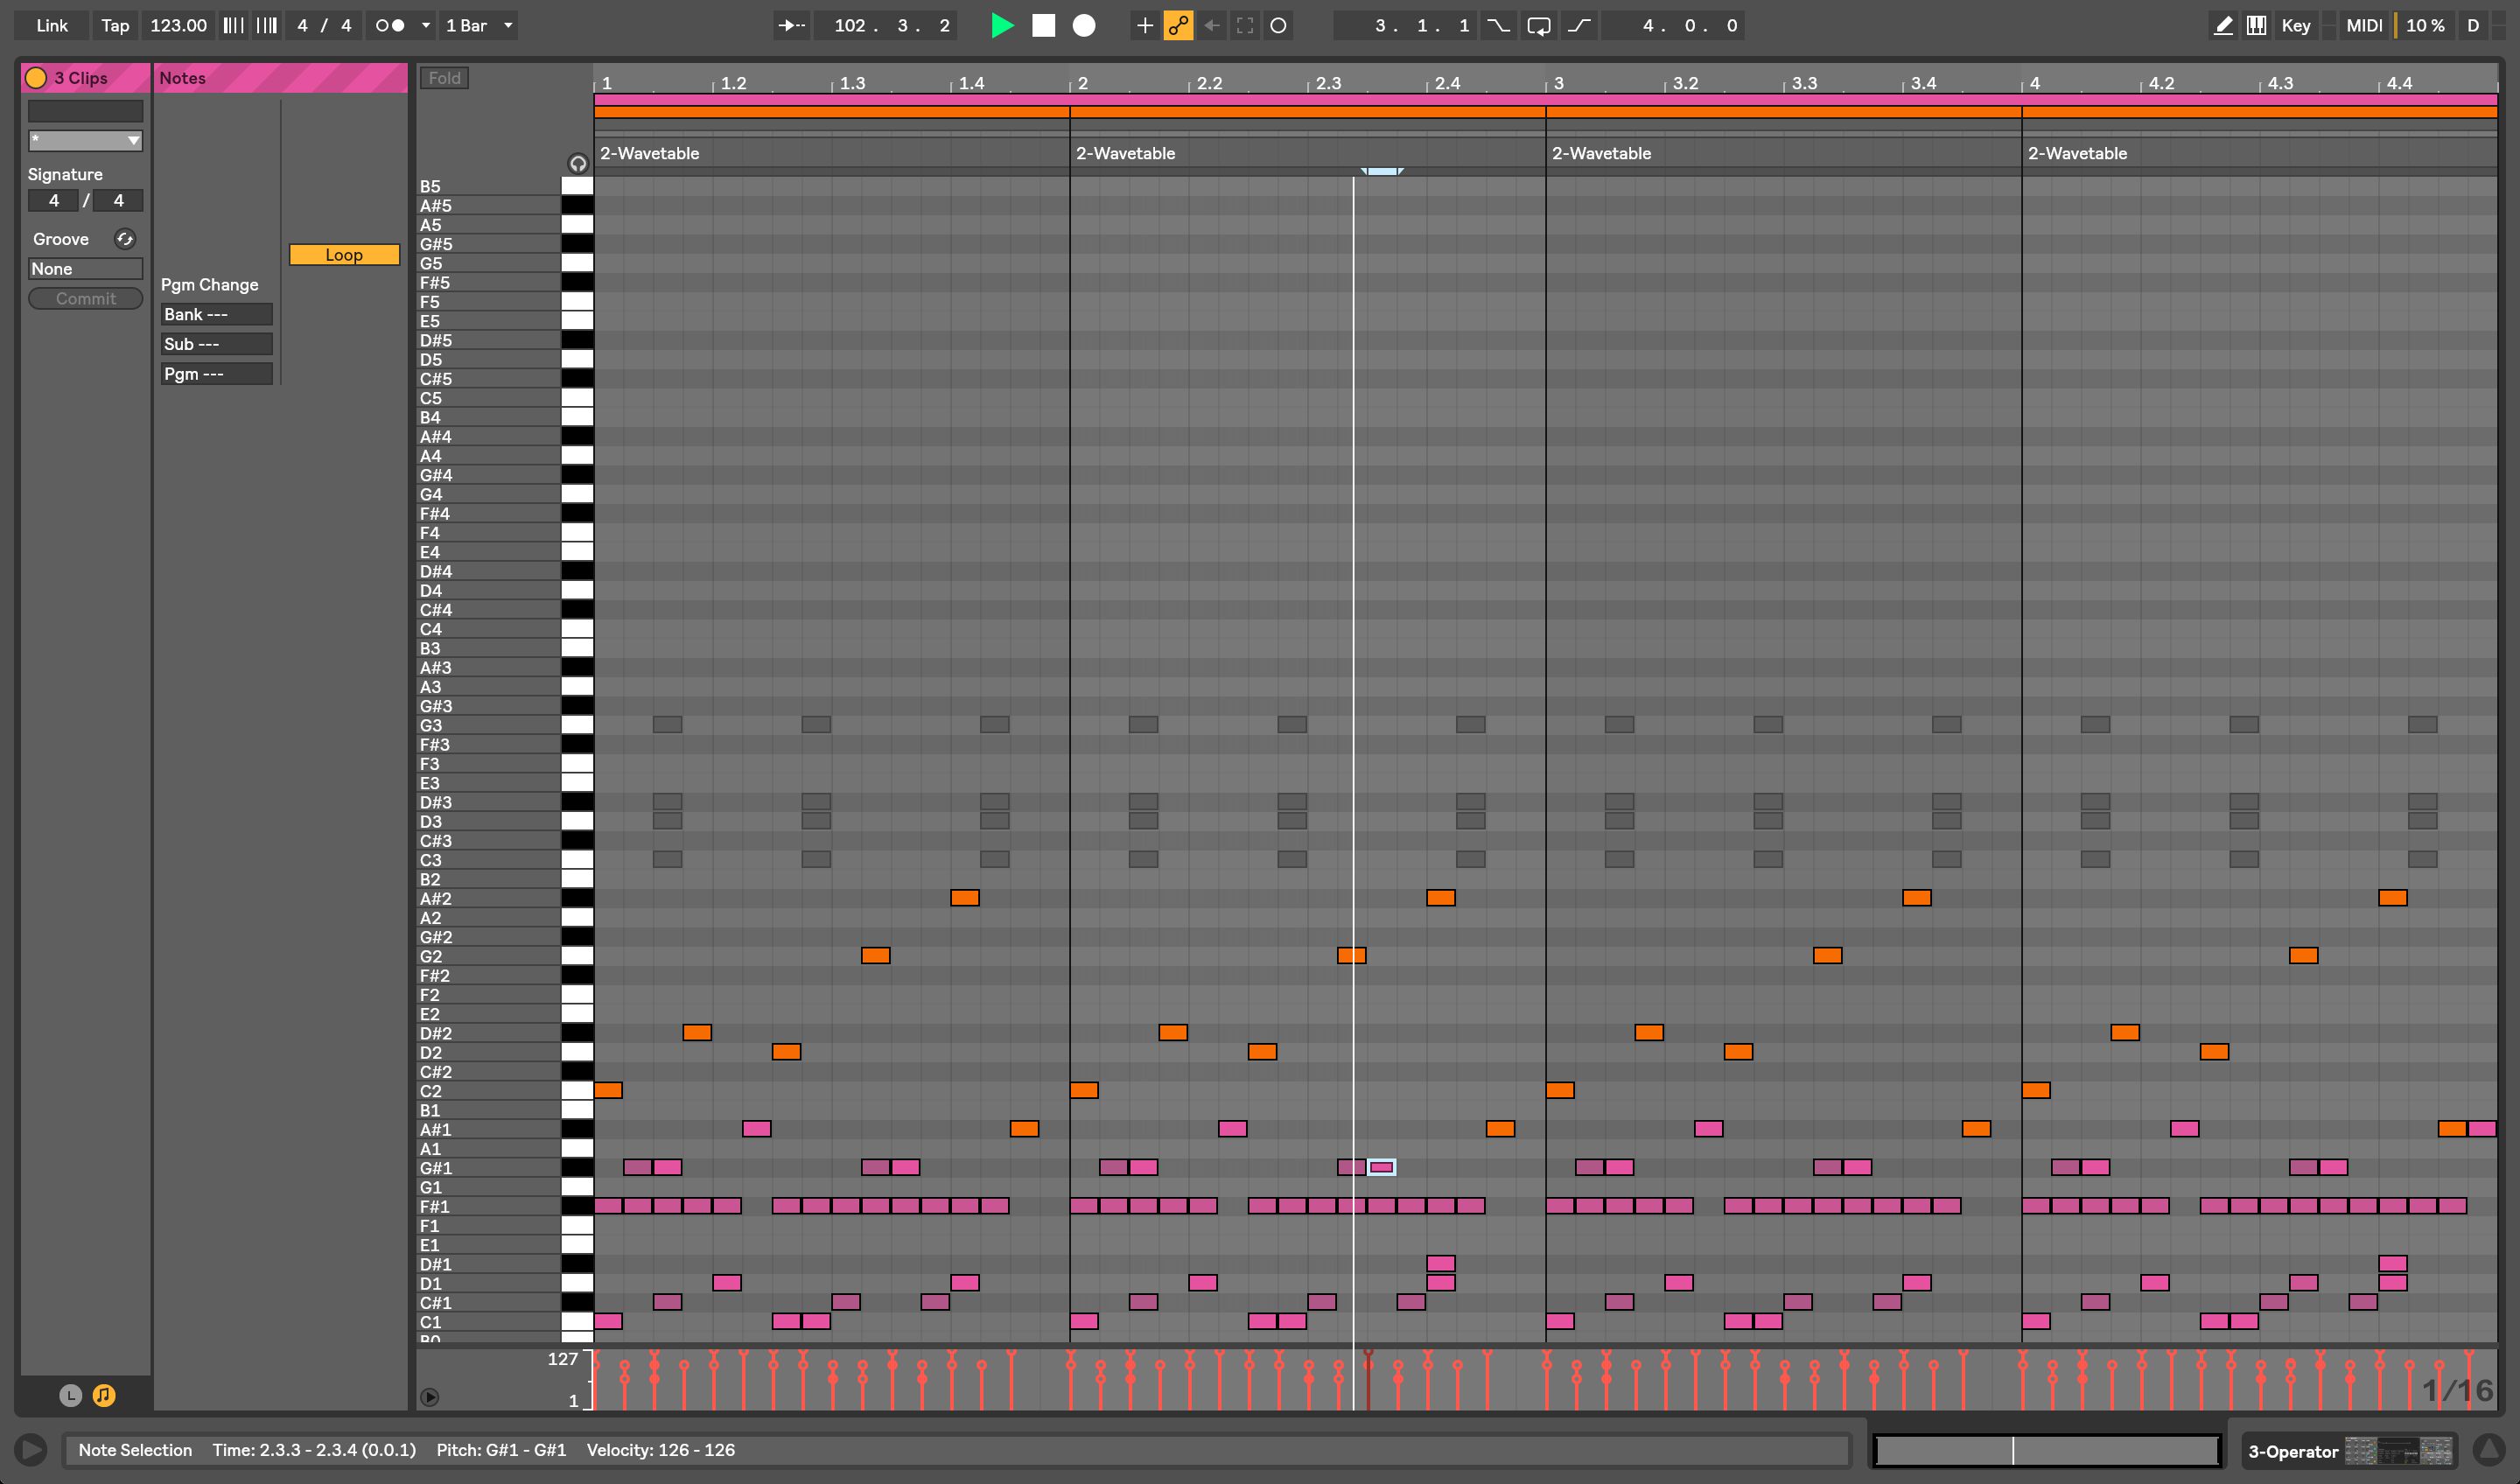Click the Phase Nudge Down icon
Screen dimensions: 2520x1484
[233, 26]
